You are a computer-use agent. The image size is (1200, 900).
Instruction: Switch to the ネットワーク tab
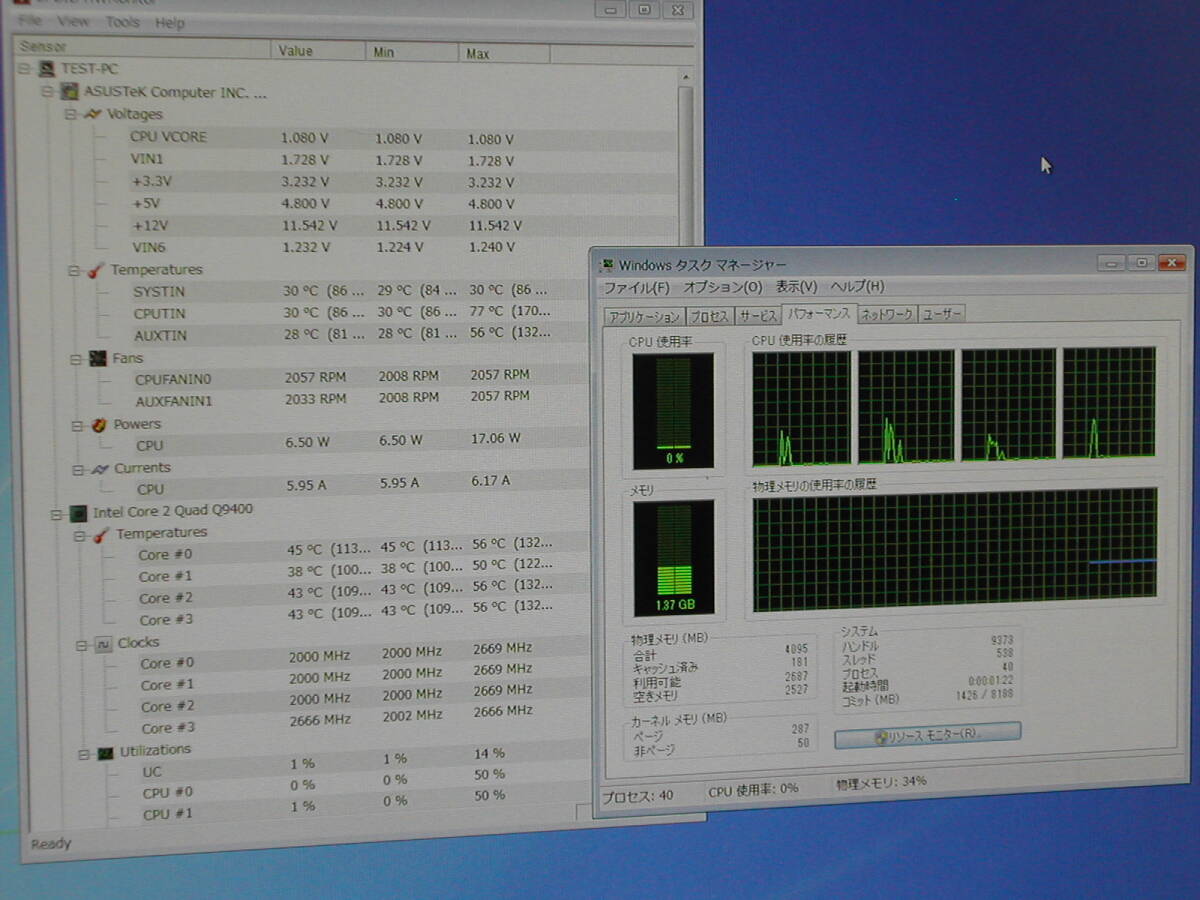point(887,315)
